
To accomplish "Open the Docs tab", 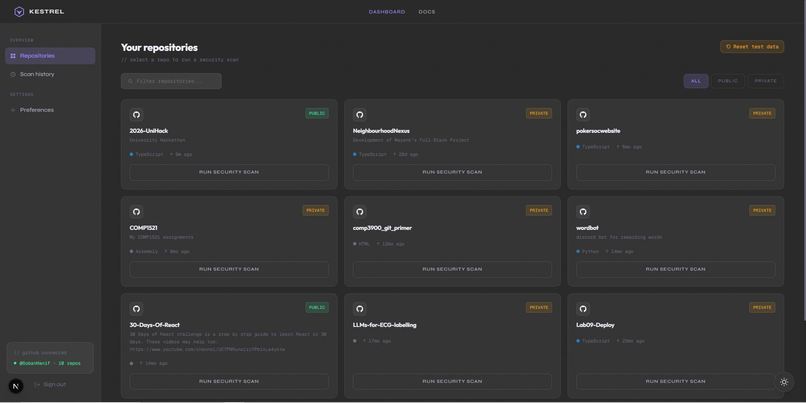I will click(x=427, y=12).
